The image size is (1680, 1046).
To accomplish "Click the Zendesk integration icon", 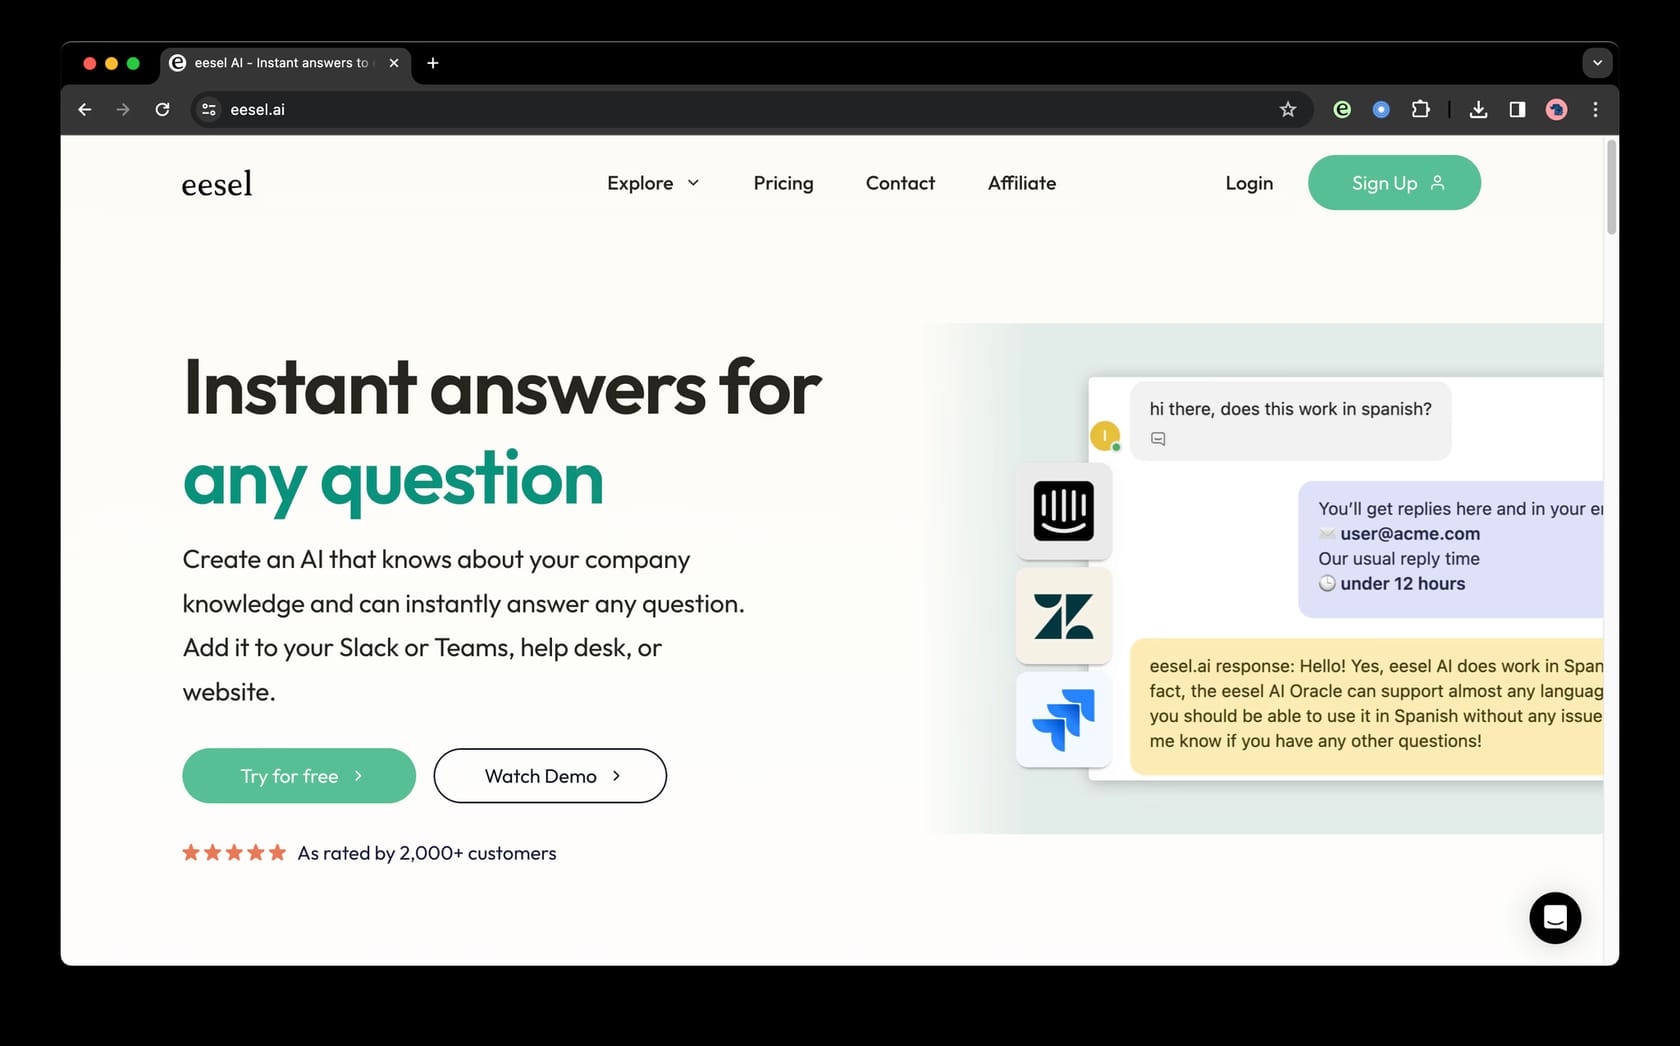I will click(1063, 616).
